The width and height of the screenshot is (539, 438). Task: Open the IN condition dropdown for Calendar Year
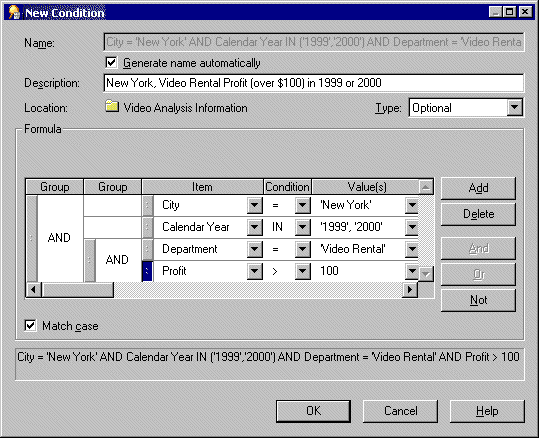pyautogui.click(x=302, y=227)
